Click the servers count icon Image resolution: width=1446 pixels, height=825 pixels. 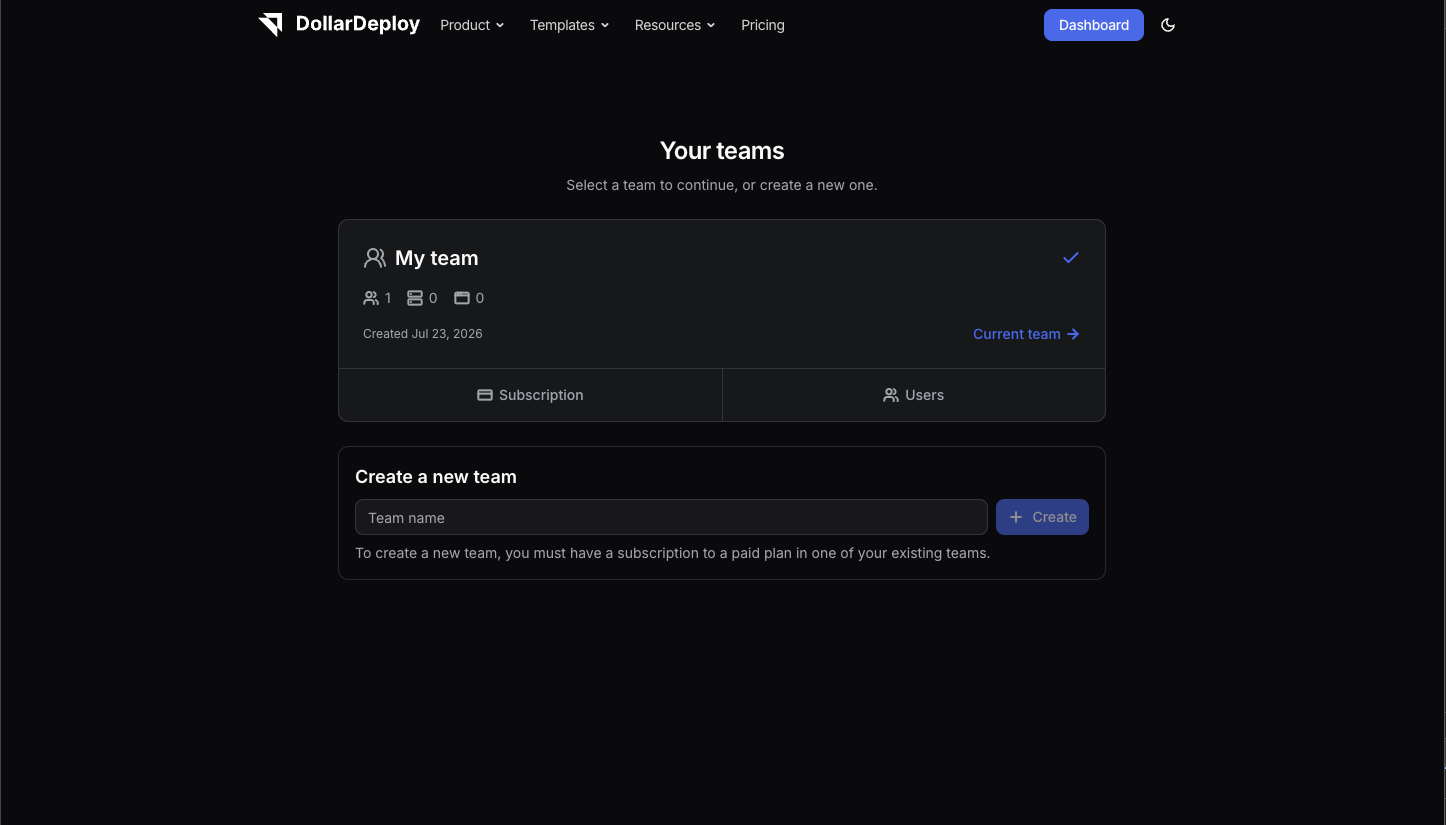[x=415, y=298]
